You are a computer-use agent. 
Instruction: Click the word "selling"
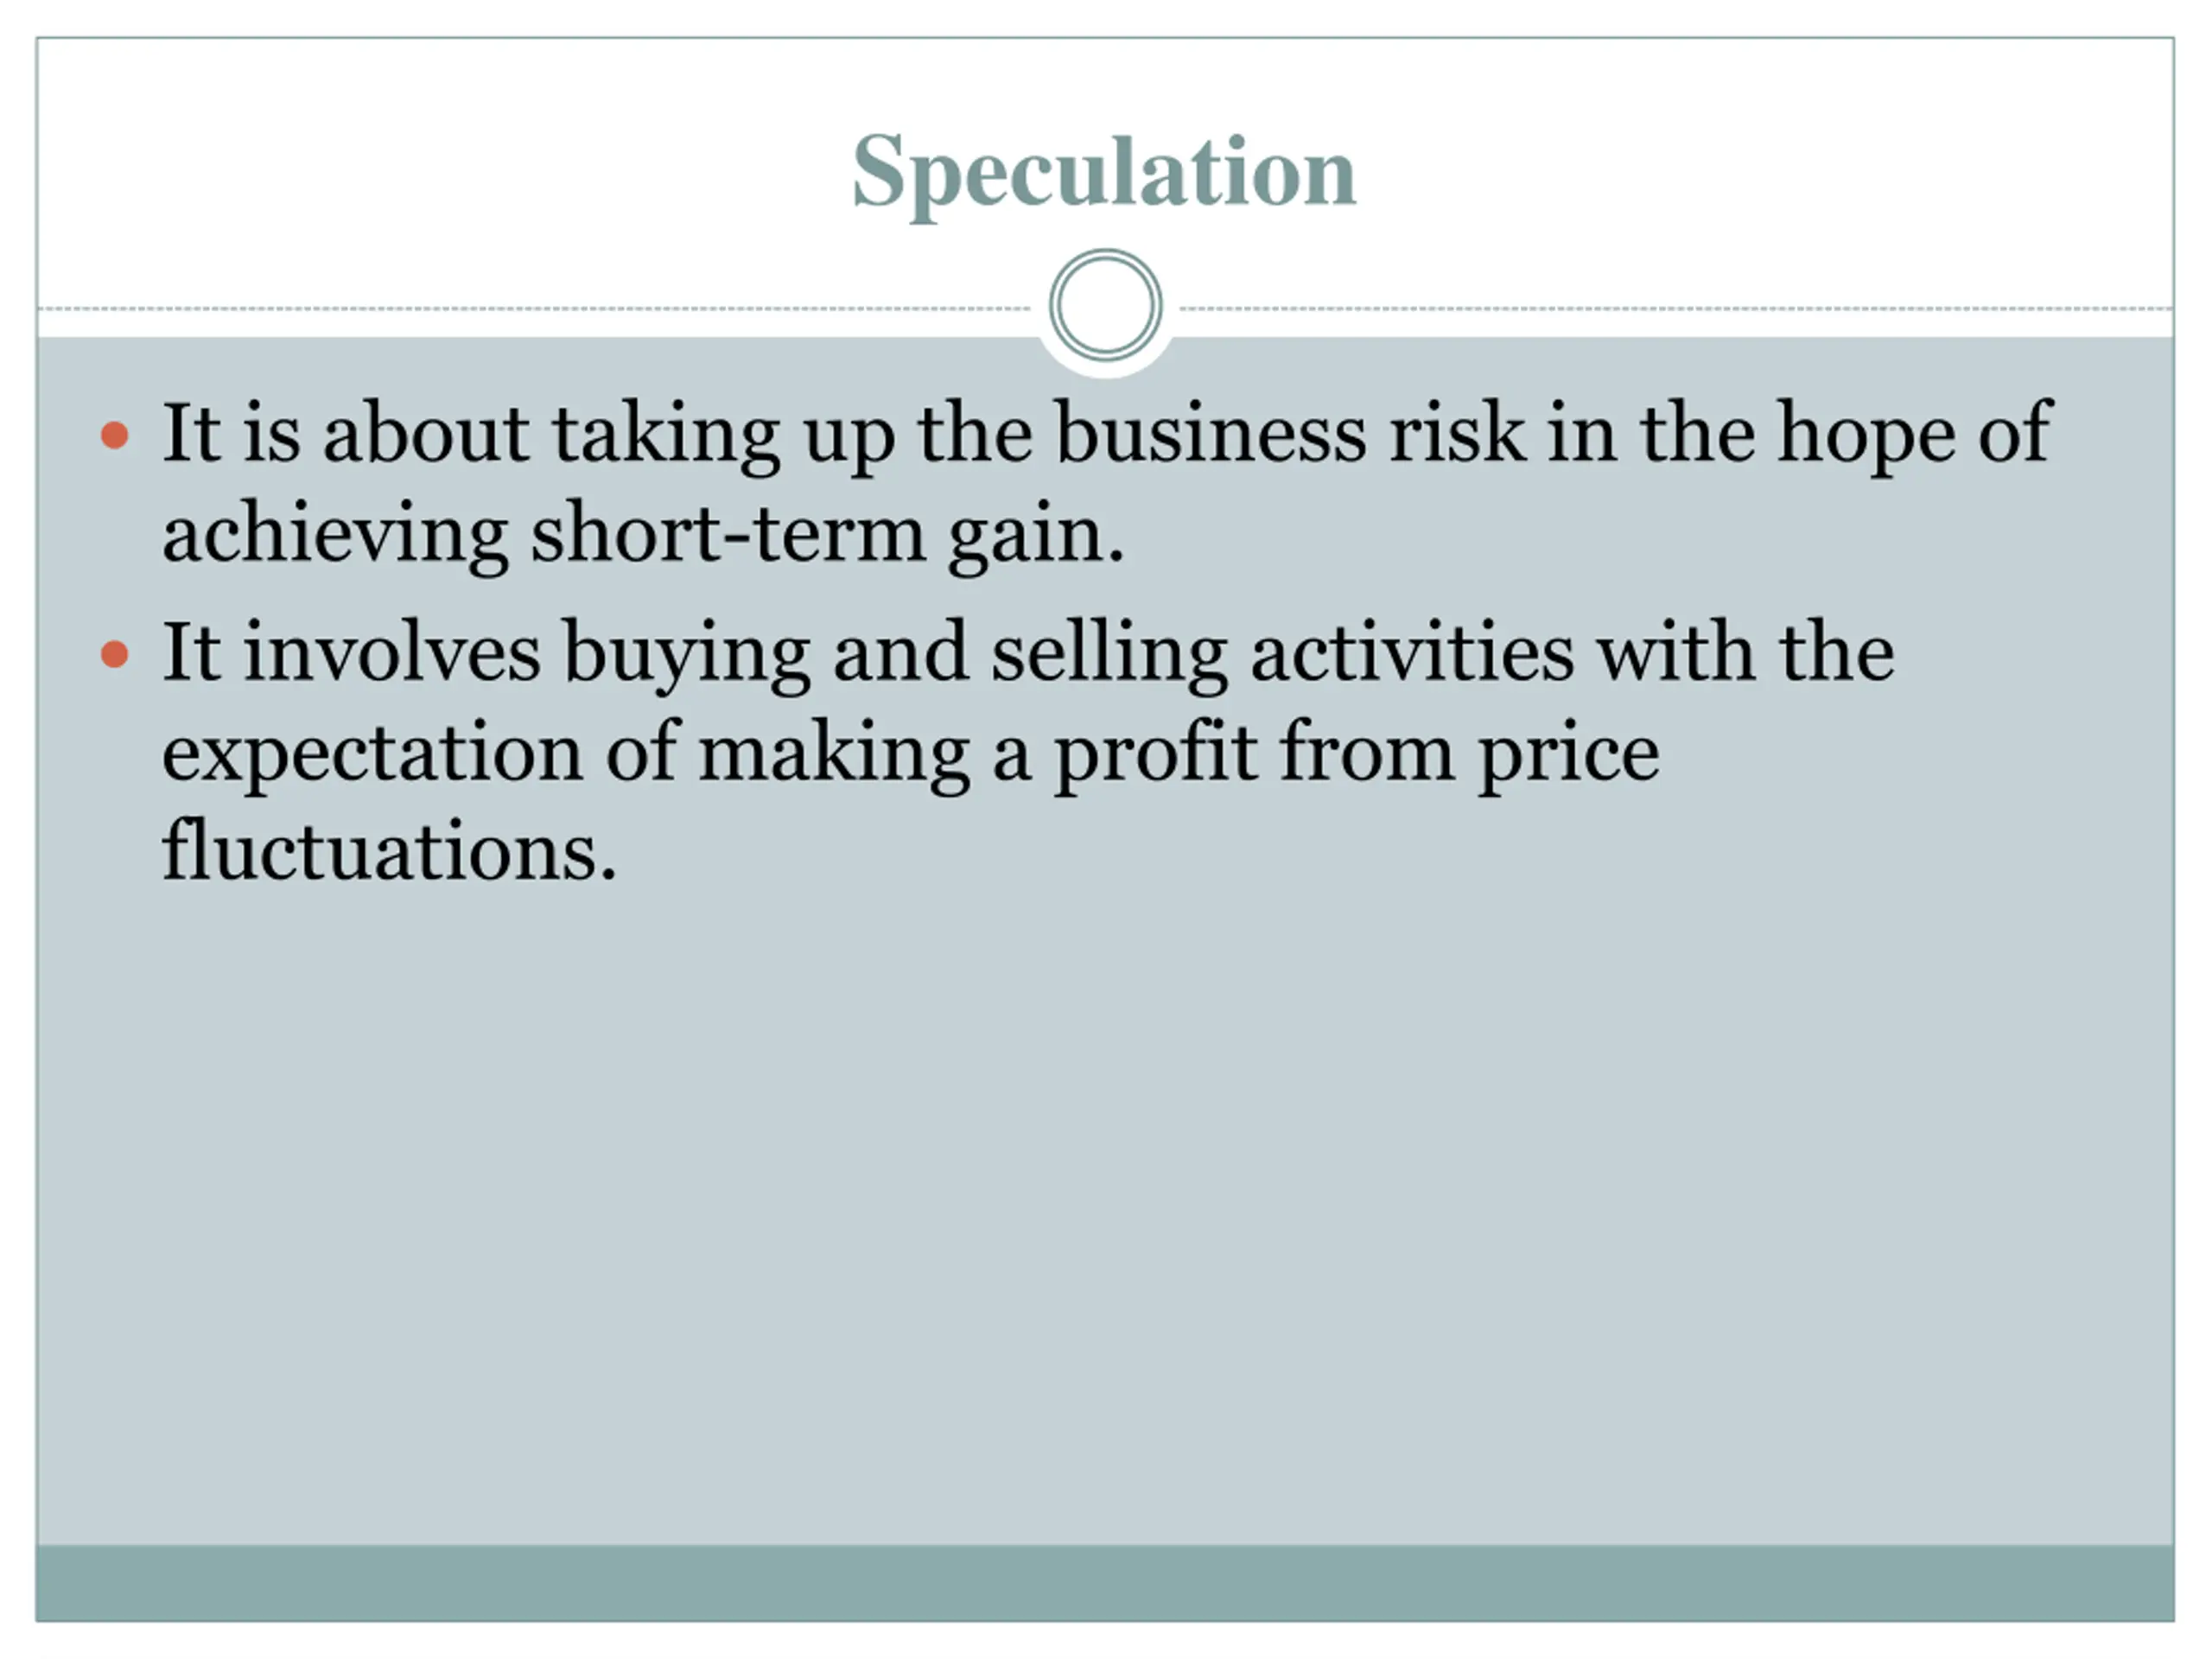[1109, 654]
